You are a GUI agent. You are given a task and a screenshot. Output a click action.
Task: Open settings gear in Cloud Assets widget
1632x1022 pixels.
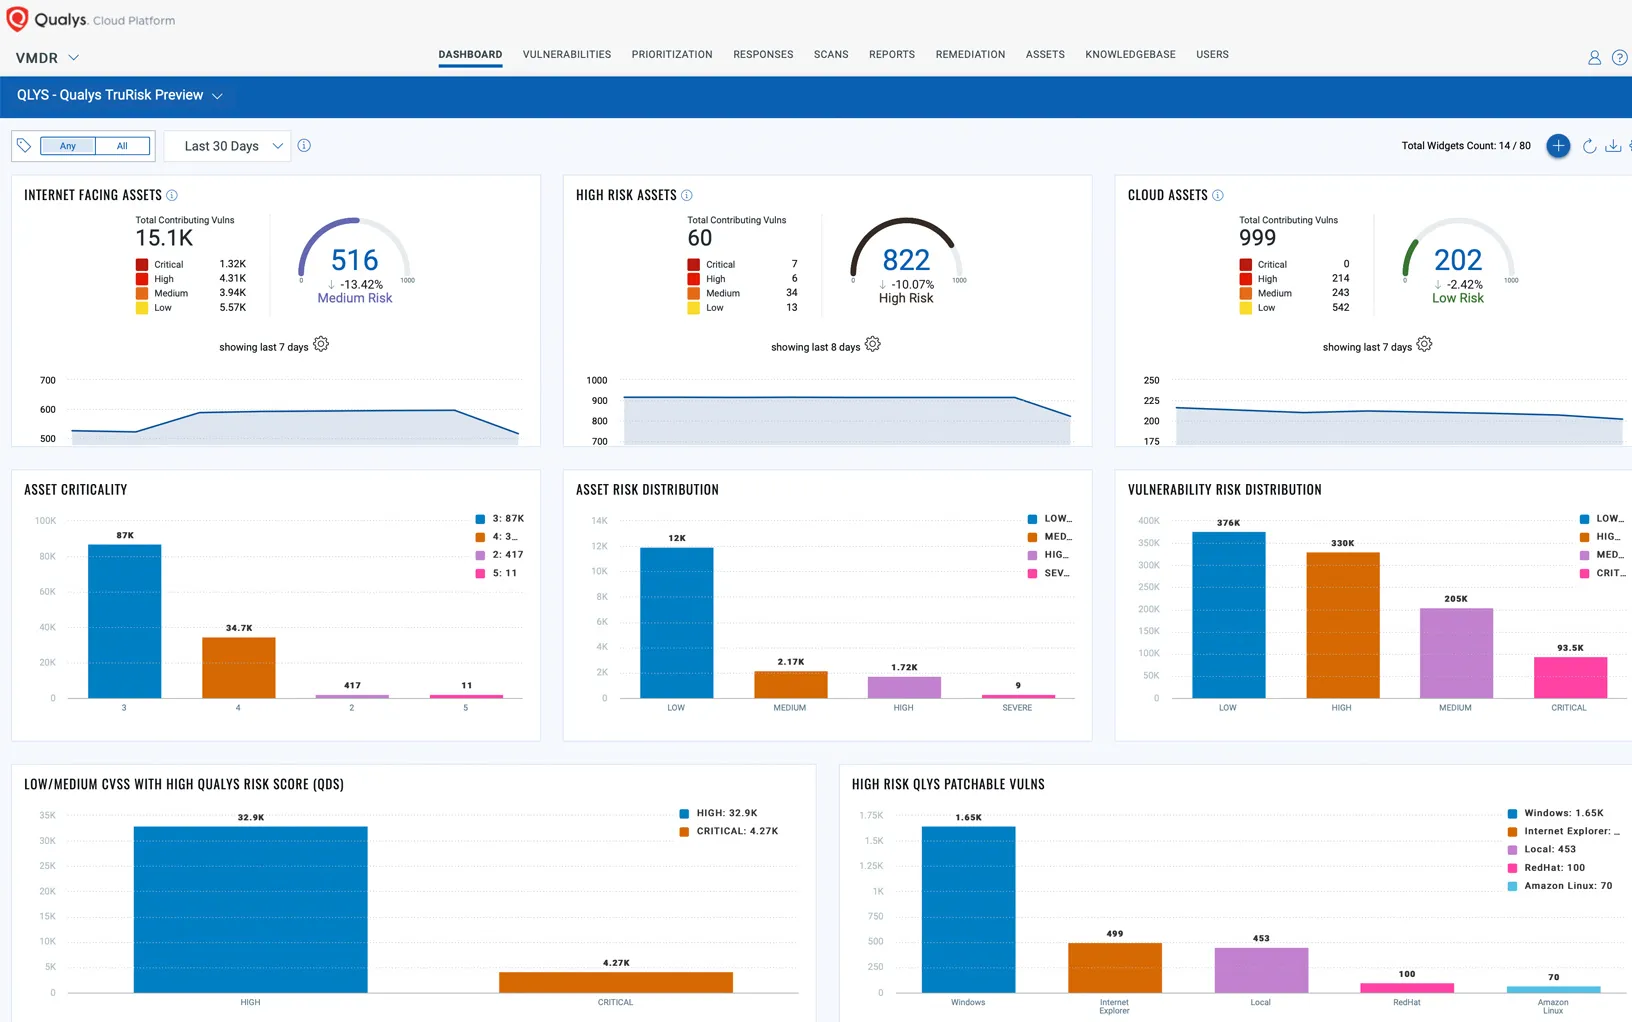click(1424, 345)
